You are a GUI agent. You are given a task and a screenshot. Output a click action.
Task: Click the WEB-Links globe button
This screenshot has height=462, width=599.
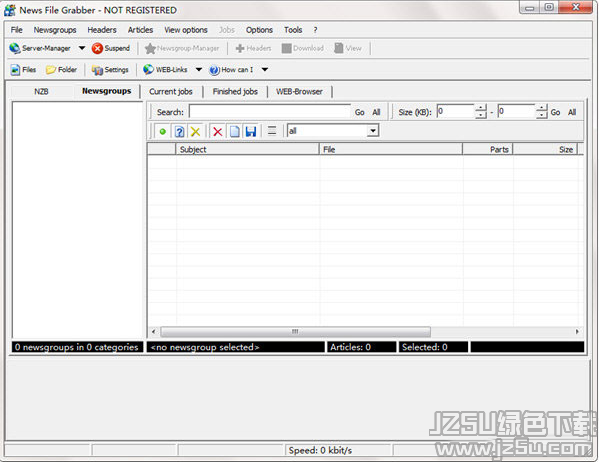(165, 70)
